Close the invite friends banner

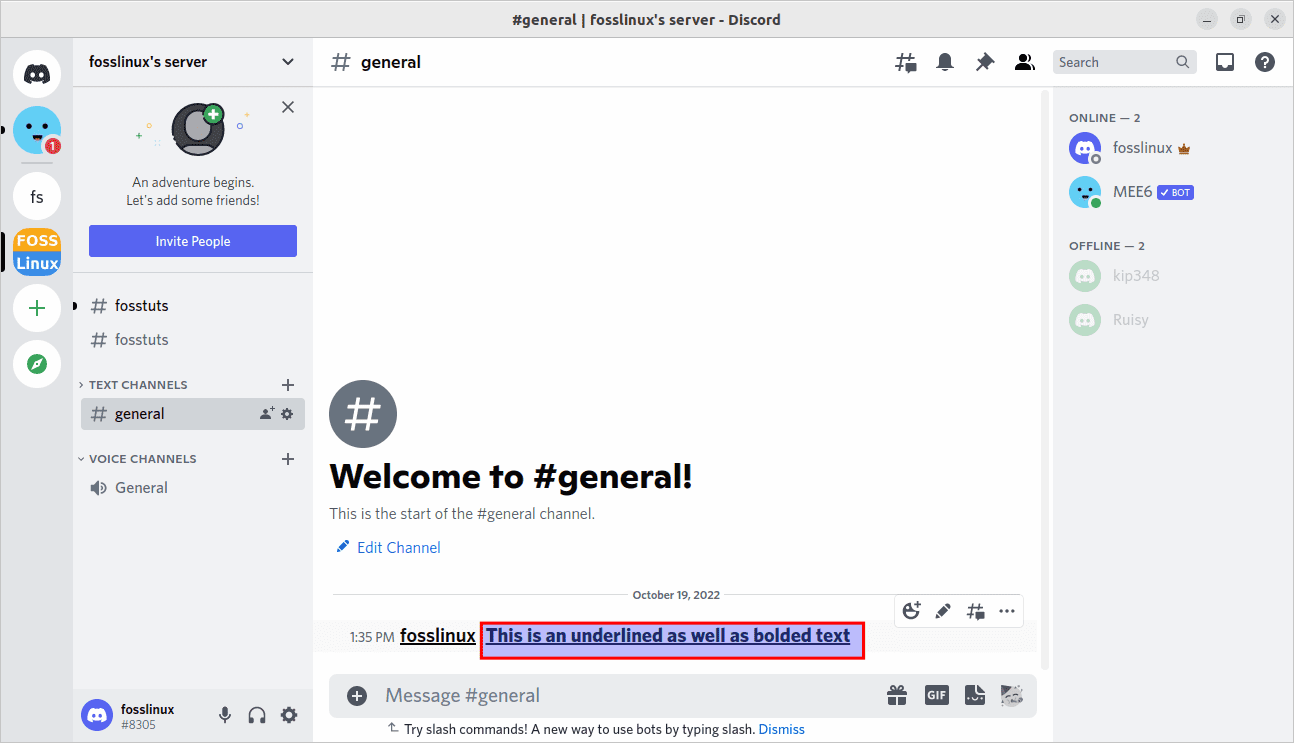tap(288, 107)
